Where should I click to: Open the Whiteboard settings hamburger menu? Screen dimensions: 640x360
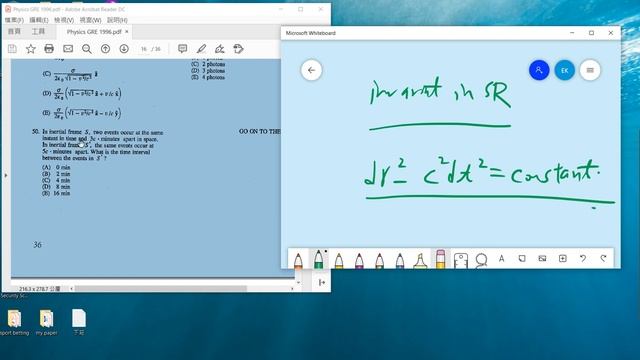(590, 70)
